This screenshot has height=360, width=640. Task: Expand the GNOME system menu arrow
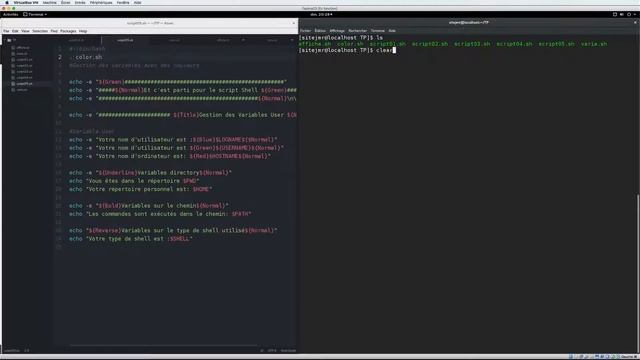[635, 14]
